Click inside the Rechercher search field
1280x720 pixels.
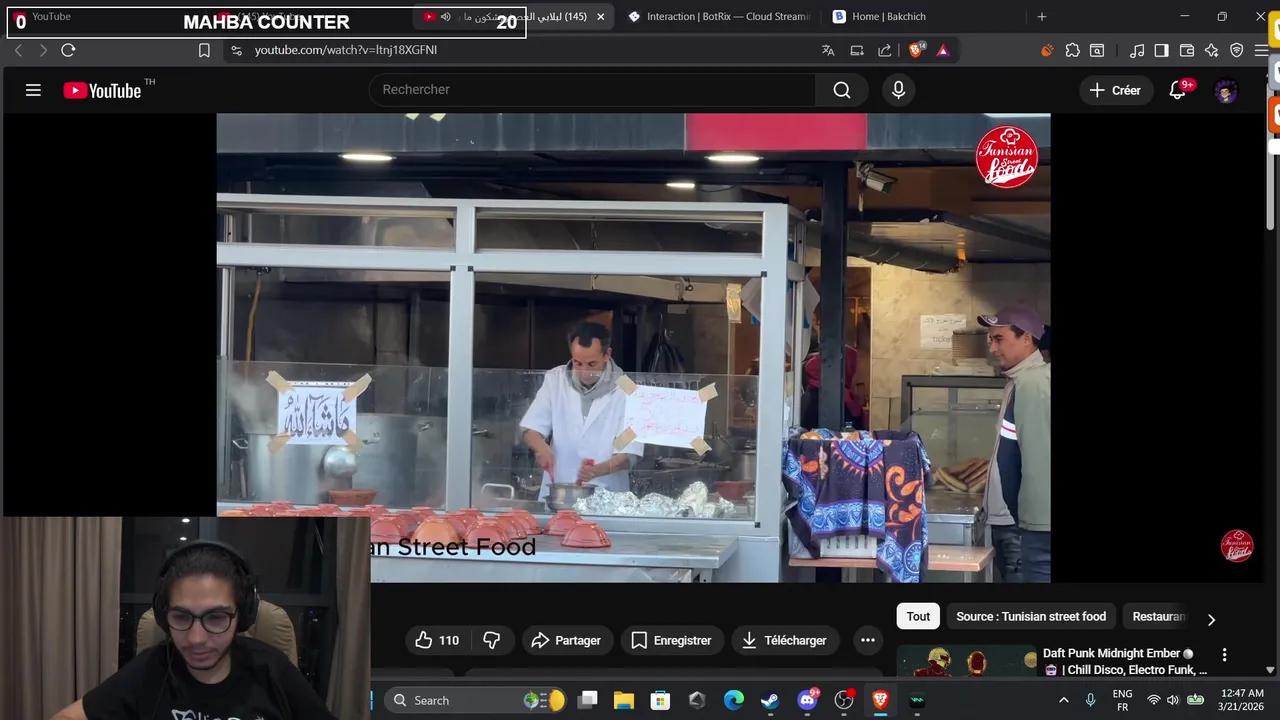[x=592, y=90]
